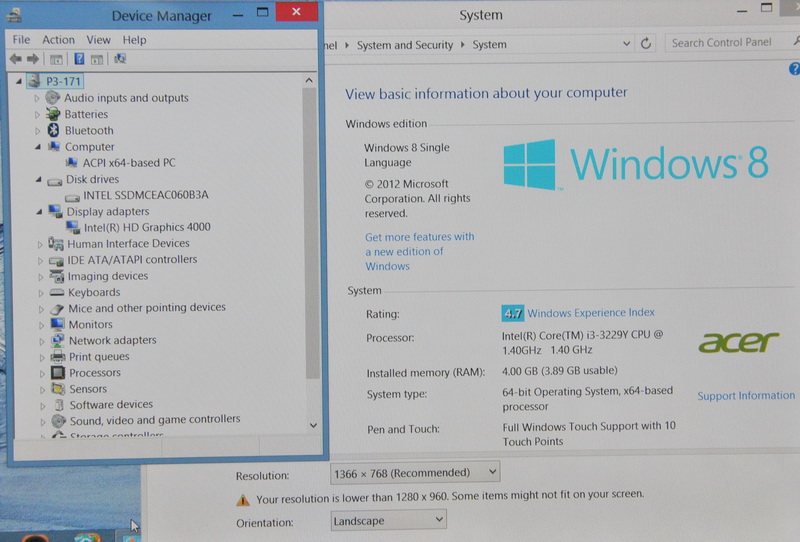Select the INTEL SSDMCEAC060B3A entry

pyautogui.click(x=145, y=195)
